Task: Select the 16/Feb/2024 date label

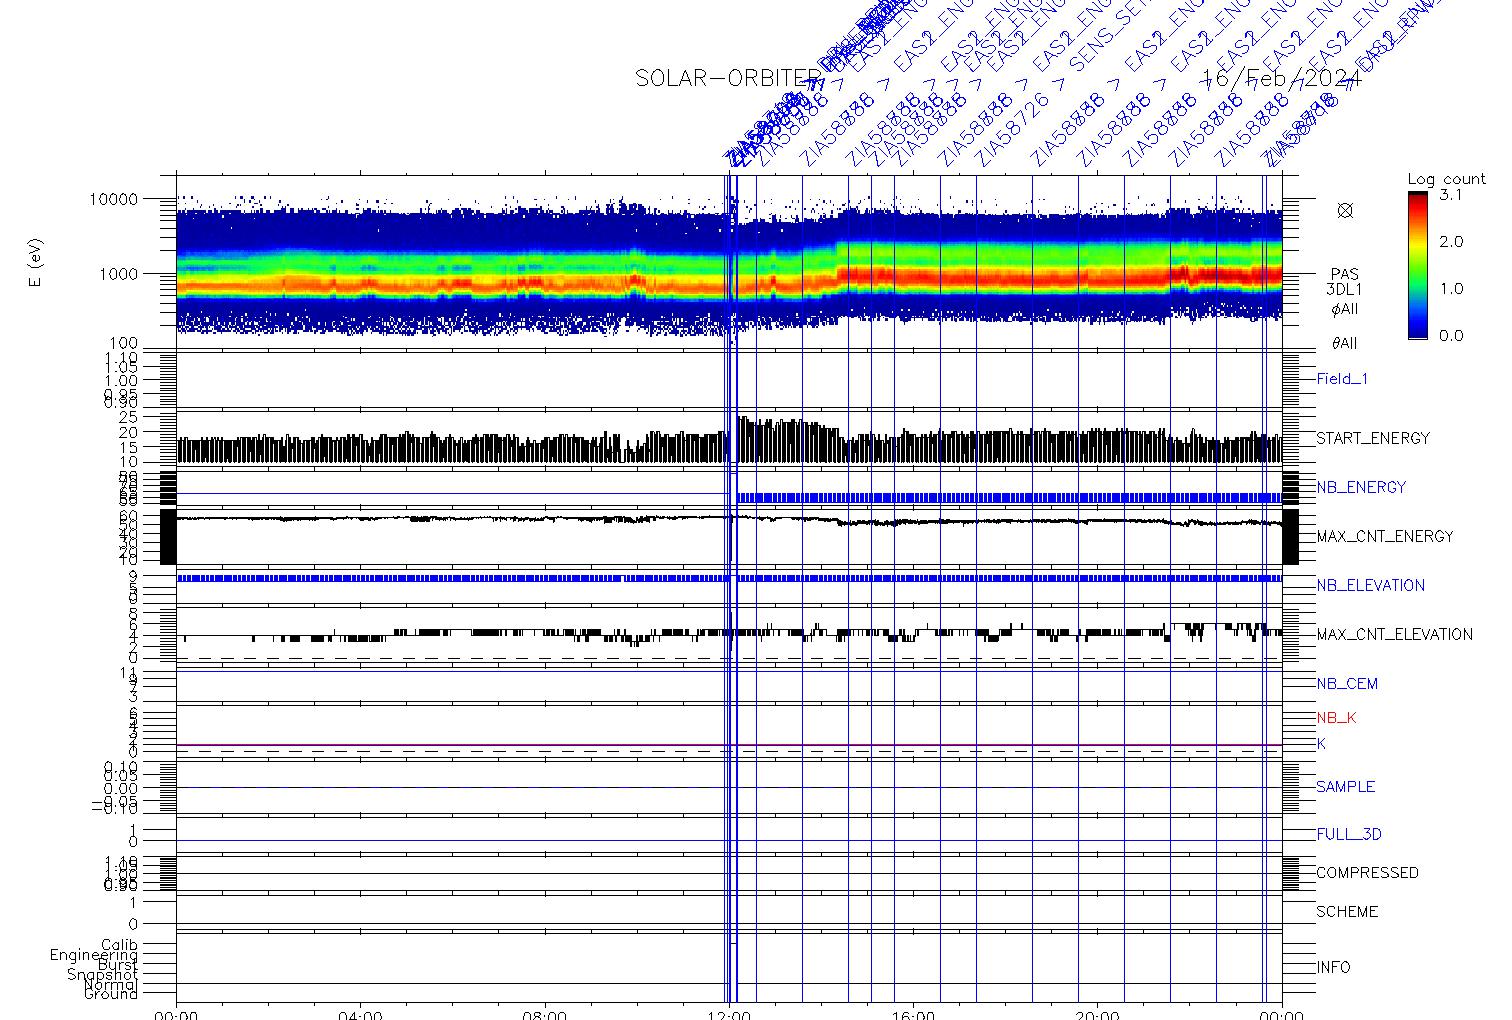Action: (x=1283, y=78)
